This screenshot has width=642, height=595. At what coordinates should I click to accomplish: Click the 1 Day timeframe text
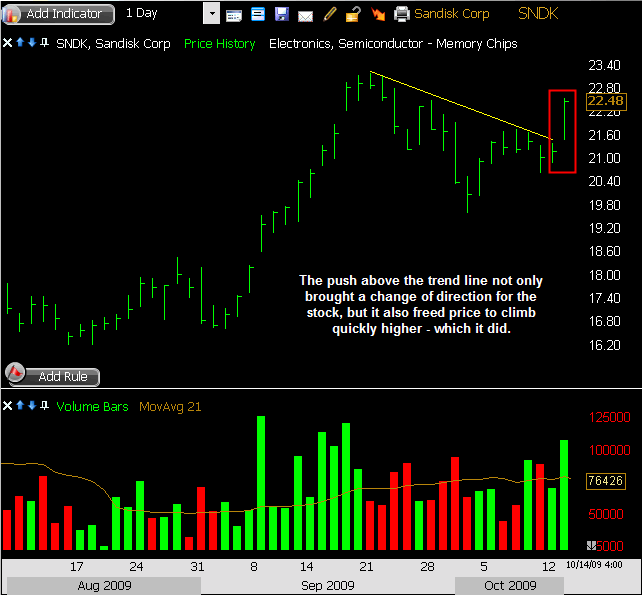pyautogui.click(x=141, y=13)
